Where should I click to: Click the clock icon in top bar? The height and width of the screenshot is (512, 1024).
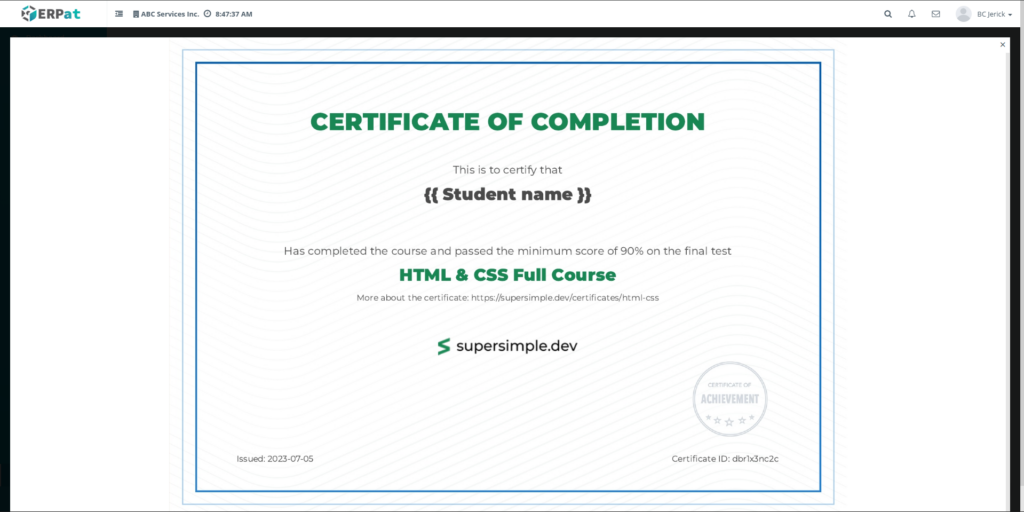pyautogui.click(x=207, y=14)
